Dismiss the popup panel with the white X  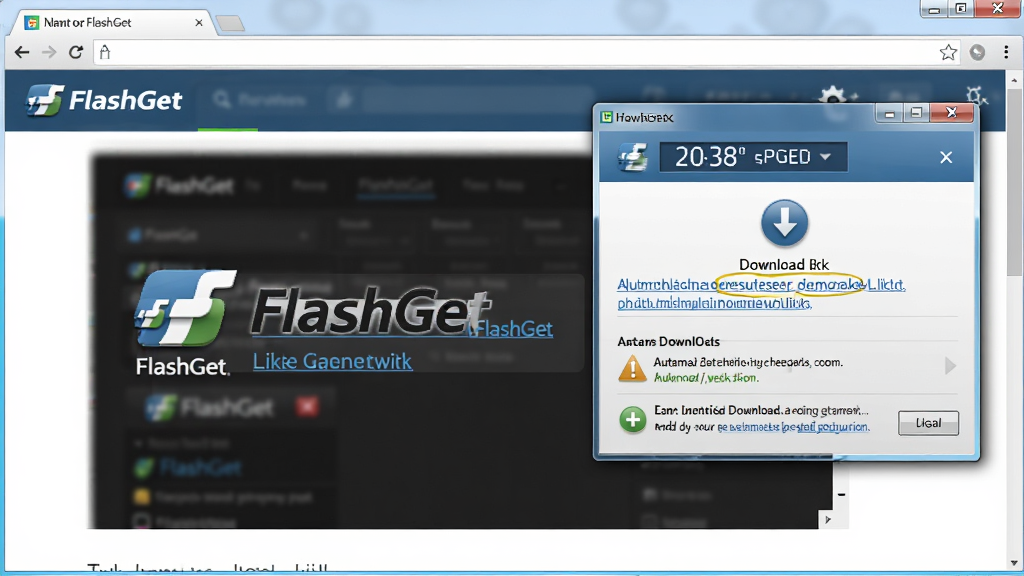click(x=946, y=157)
